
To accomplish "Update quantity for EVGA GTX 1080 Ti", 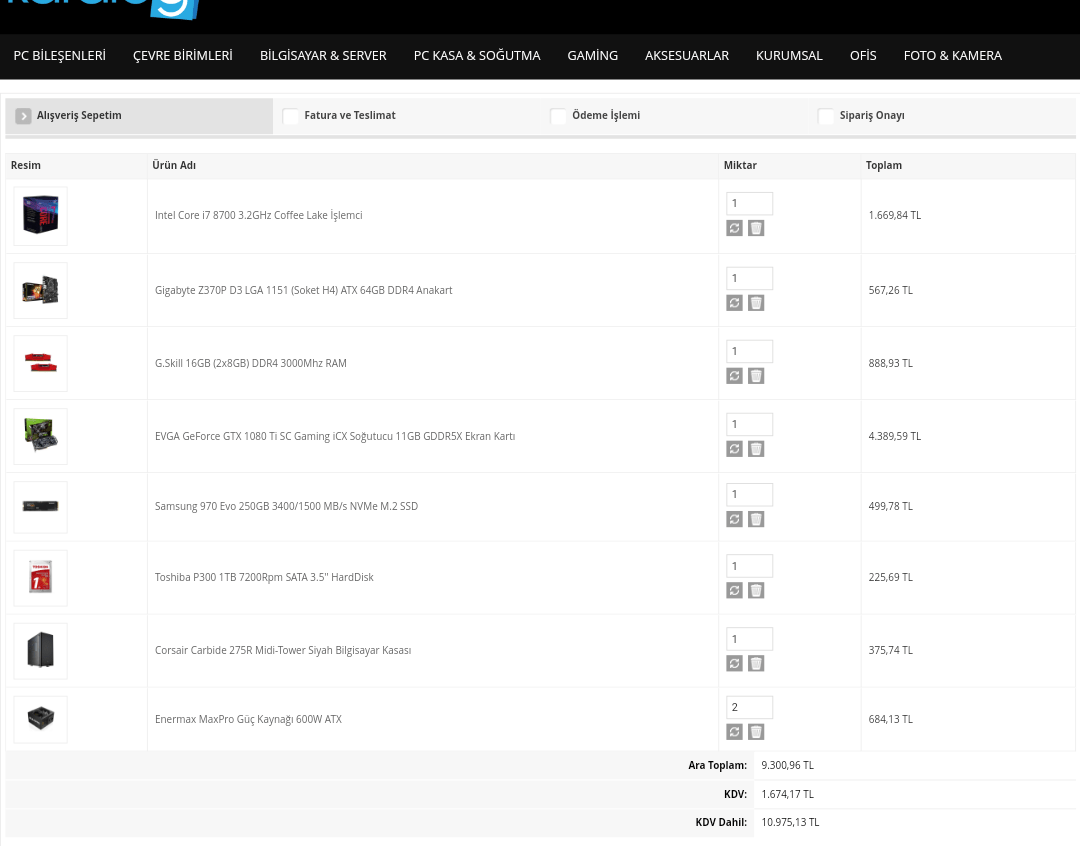I will (x=734, y=449).
